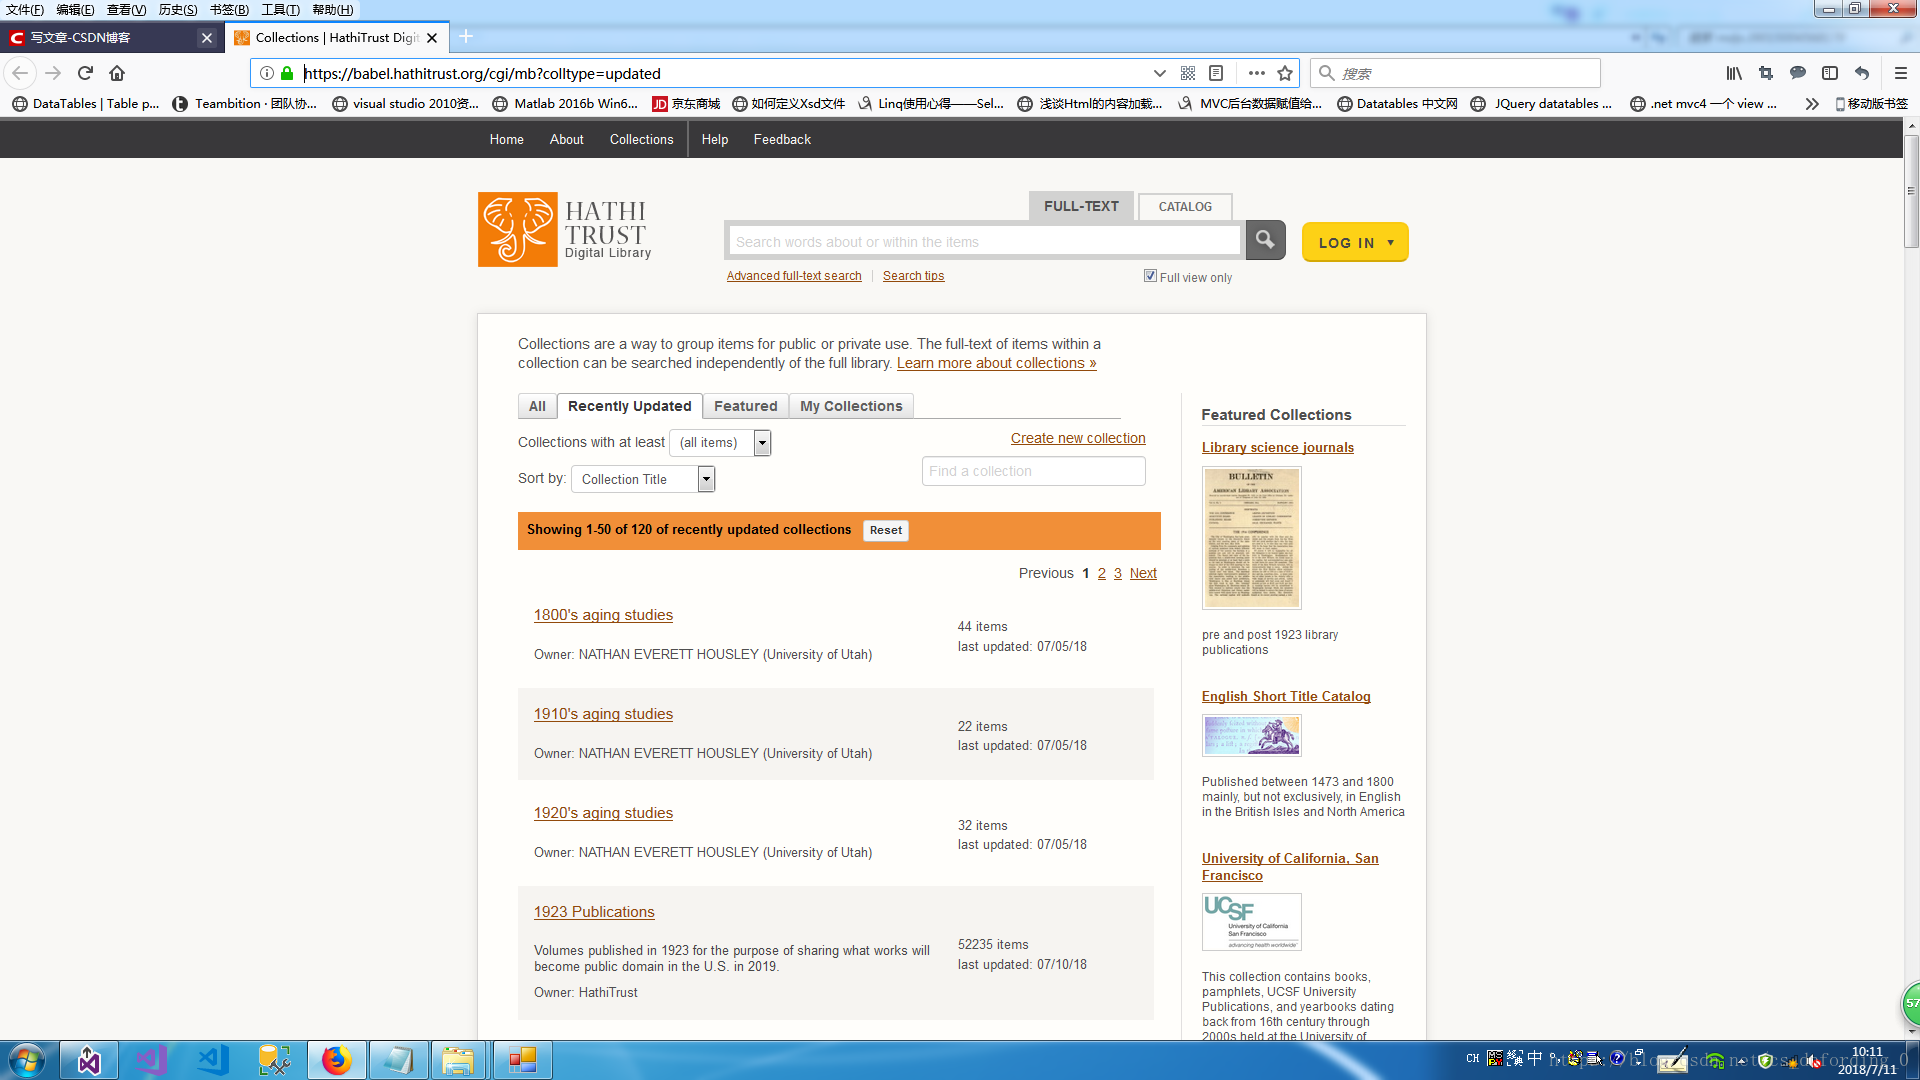Switch to the Featured tab

point(745,406)
